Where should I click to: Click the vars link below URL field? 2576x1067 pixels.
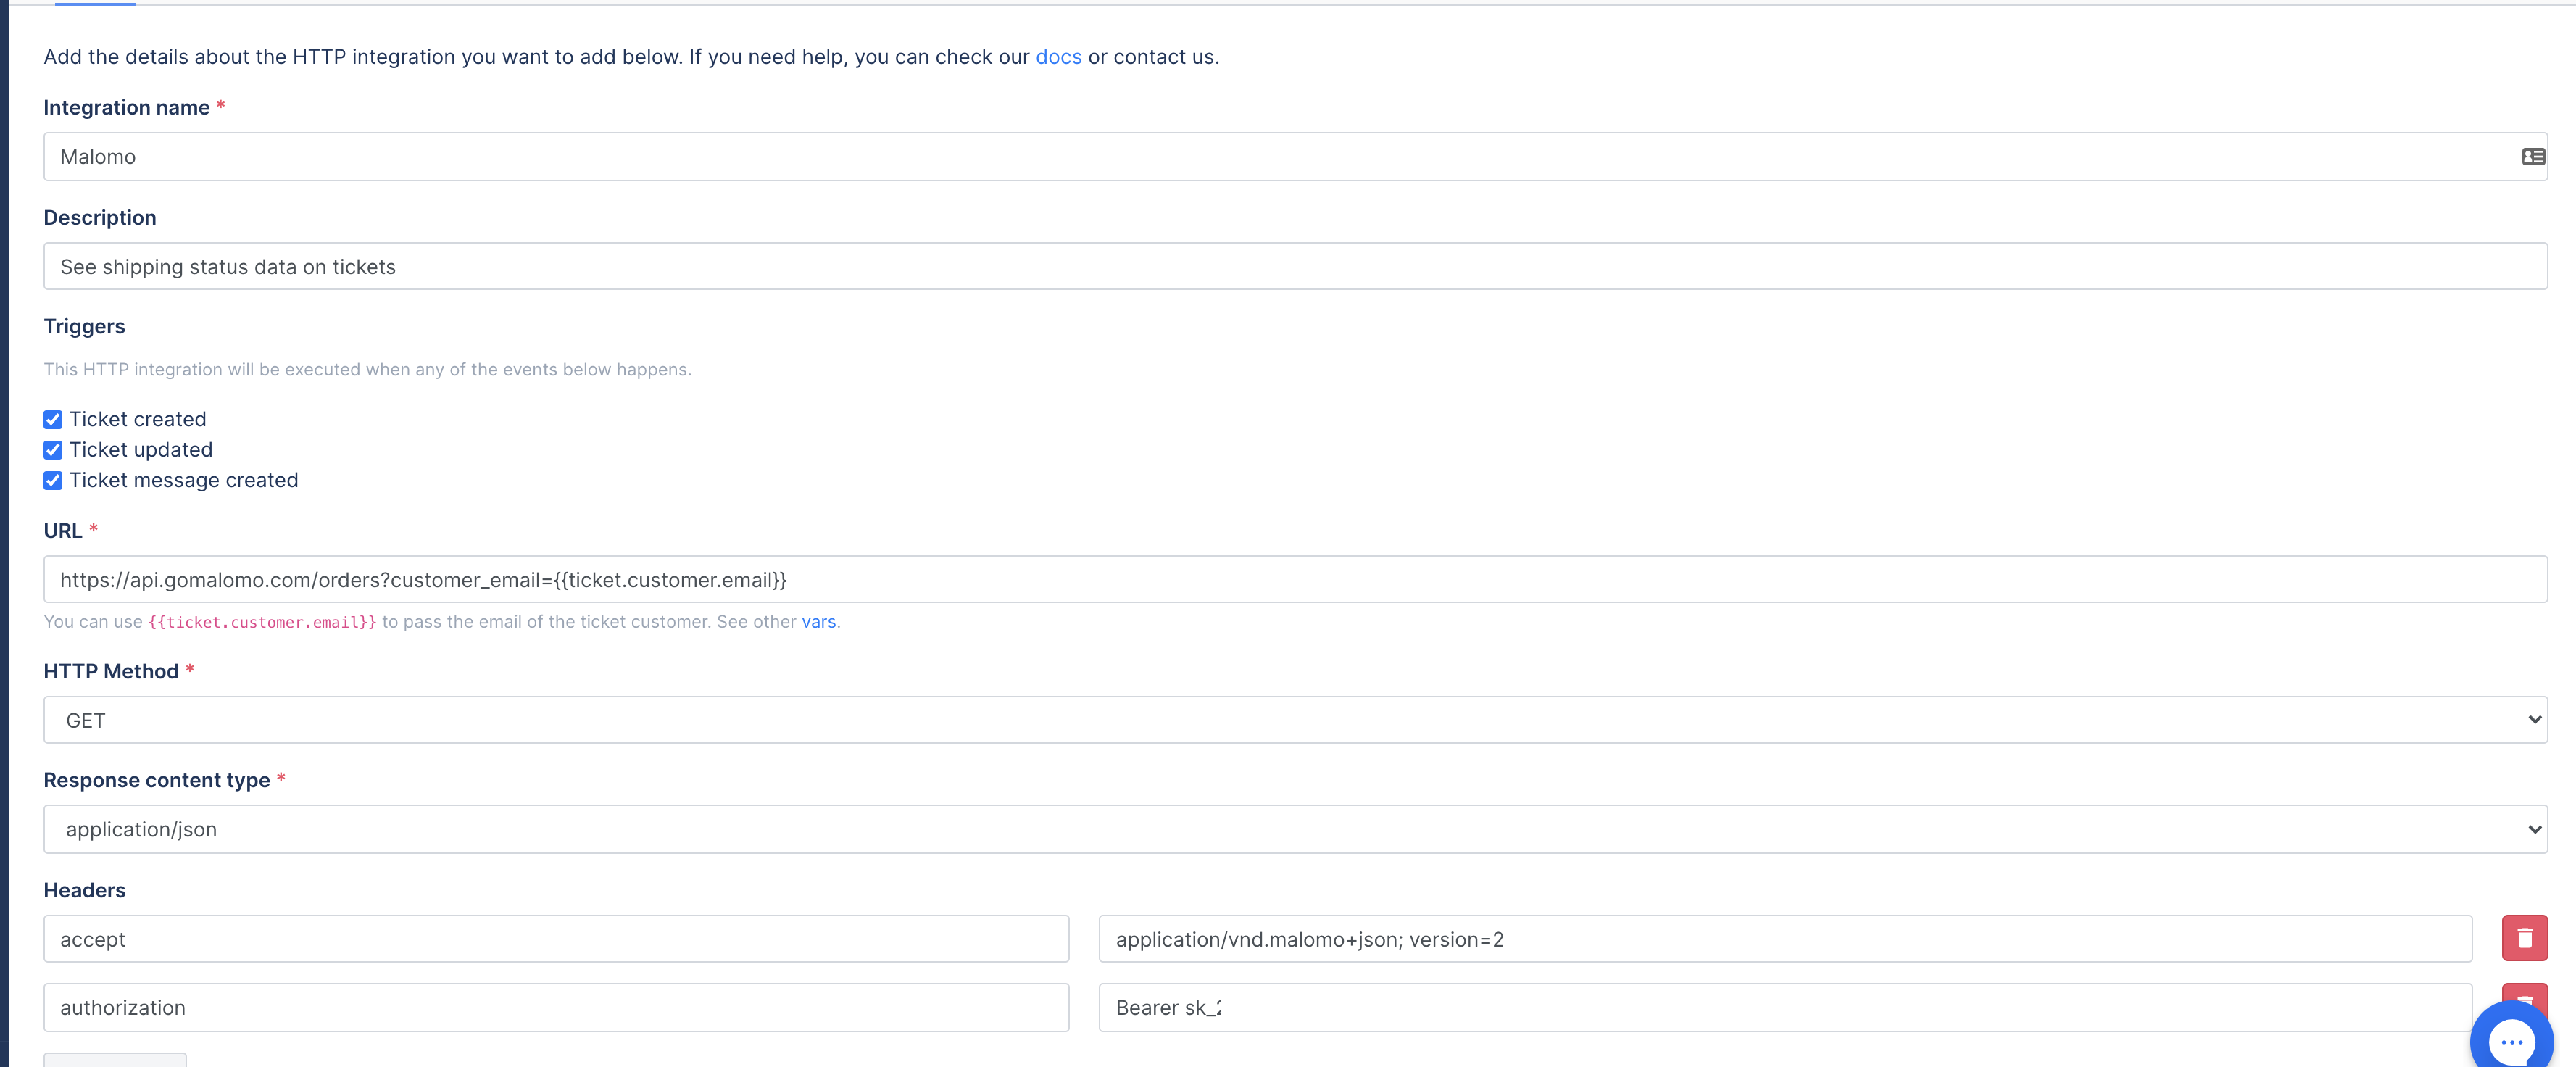pos(818,621)
